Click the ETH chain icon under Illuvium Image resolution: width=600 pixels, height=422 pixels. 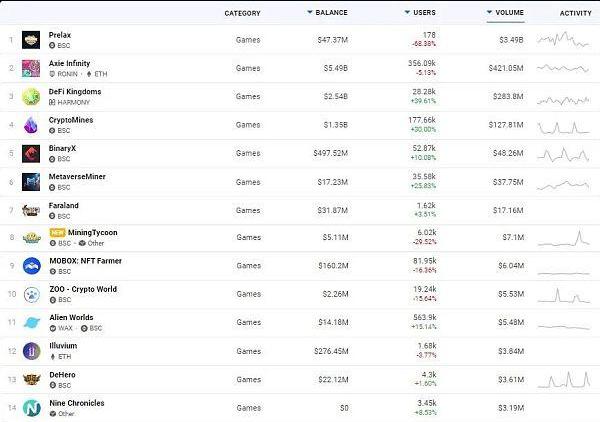tap(53, 357)
